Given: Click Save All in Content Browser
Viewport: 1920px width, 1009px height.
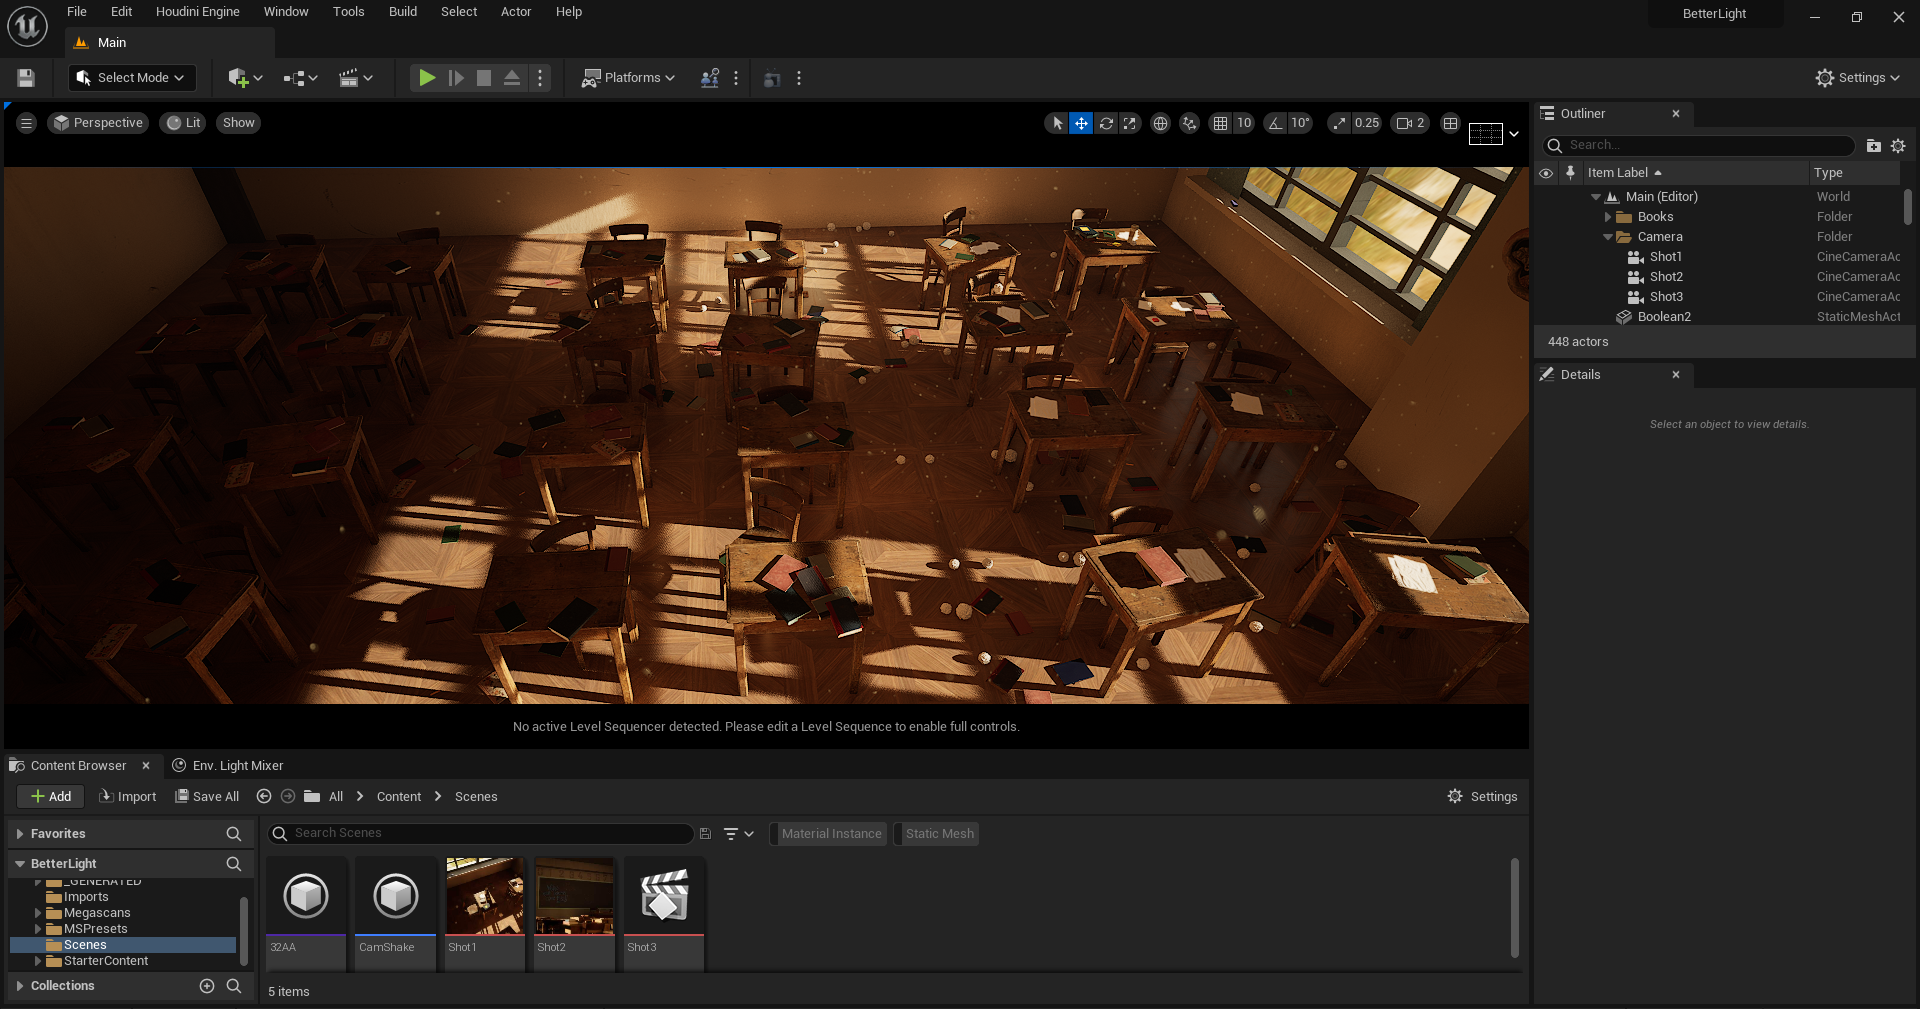Looking at the screenshot, I should coord(208,797).
